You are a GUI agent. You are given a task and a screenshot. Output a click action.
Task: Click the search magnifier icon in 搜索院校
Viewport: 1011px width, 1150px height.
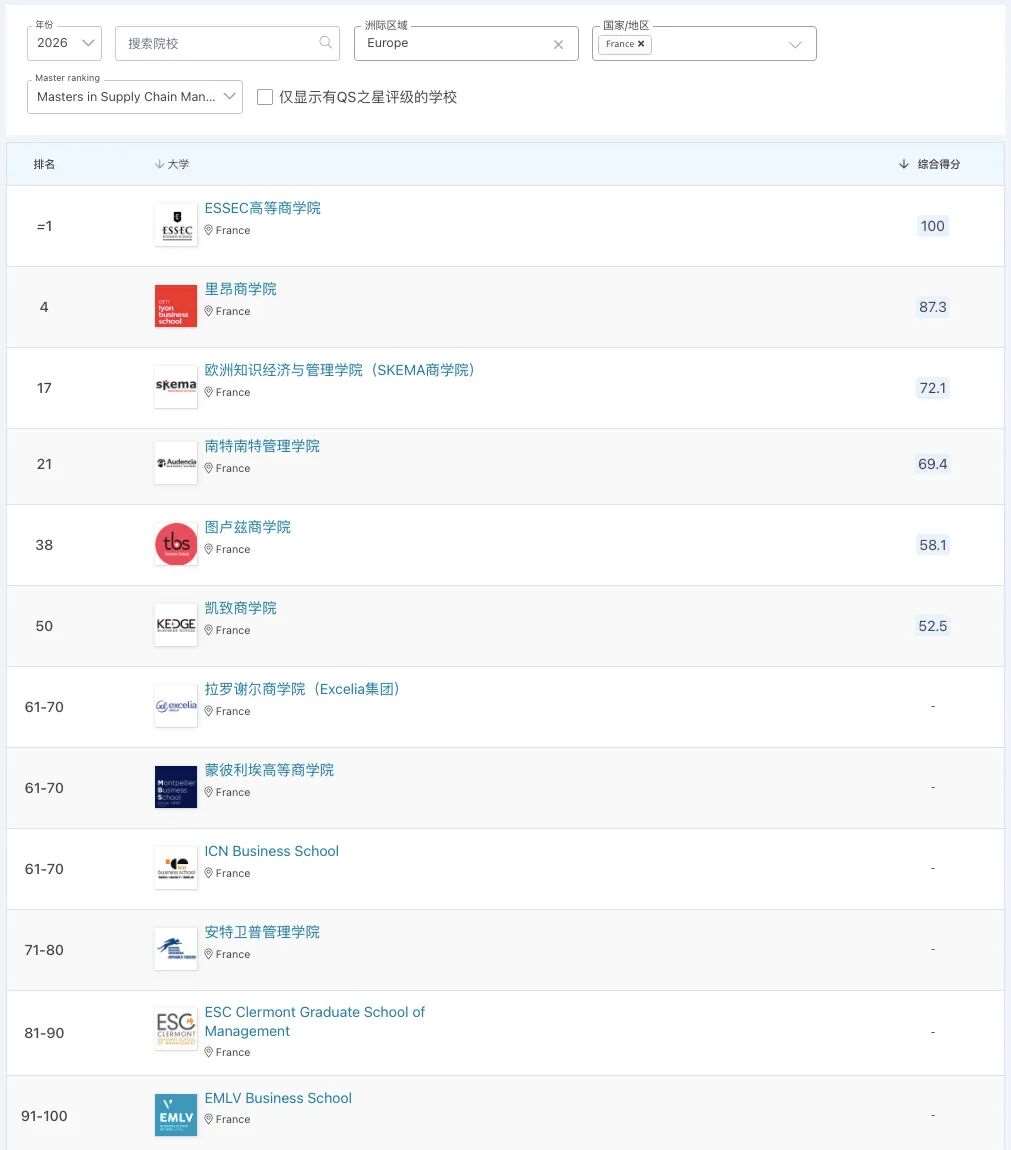pos(325,43)
